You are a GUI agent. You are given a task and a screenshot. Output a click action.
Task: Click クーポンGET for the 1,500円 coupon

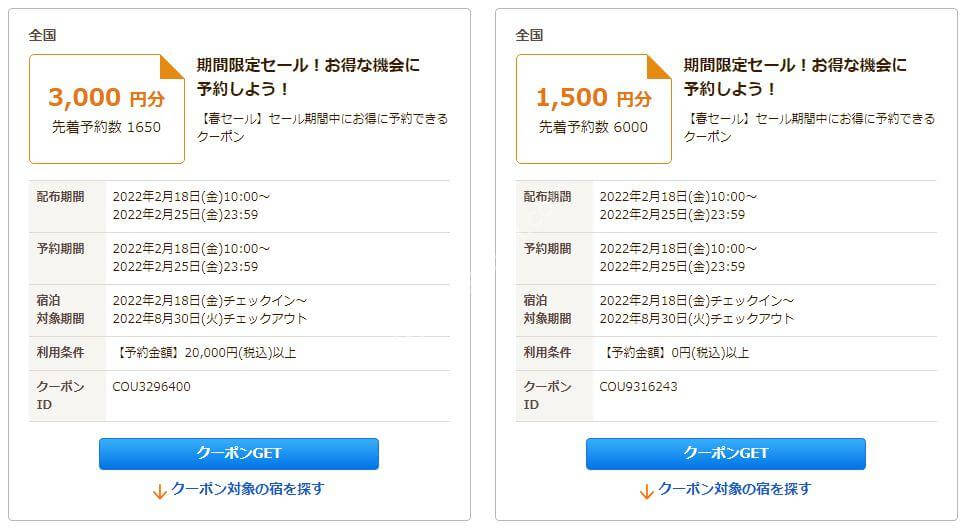pyautogui.click(x=725, y=454)
